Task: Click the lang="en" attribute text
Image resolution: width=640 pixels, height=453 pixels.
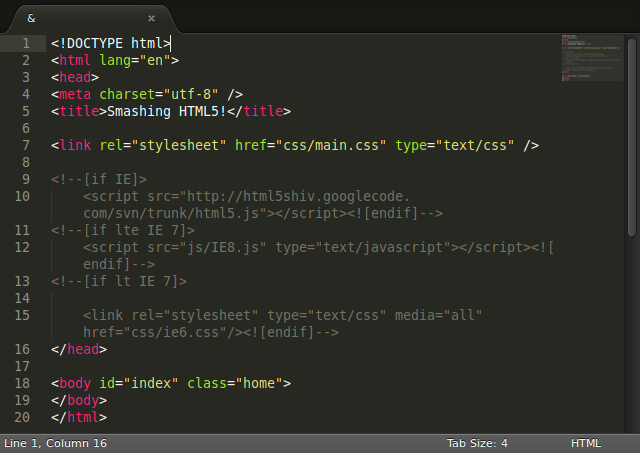Action: [x=135, y=60]
